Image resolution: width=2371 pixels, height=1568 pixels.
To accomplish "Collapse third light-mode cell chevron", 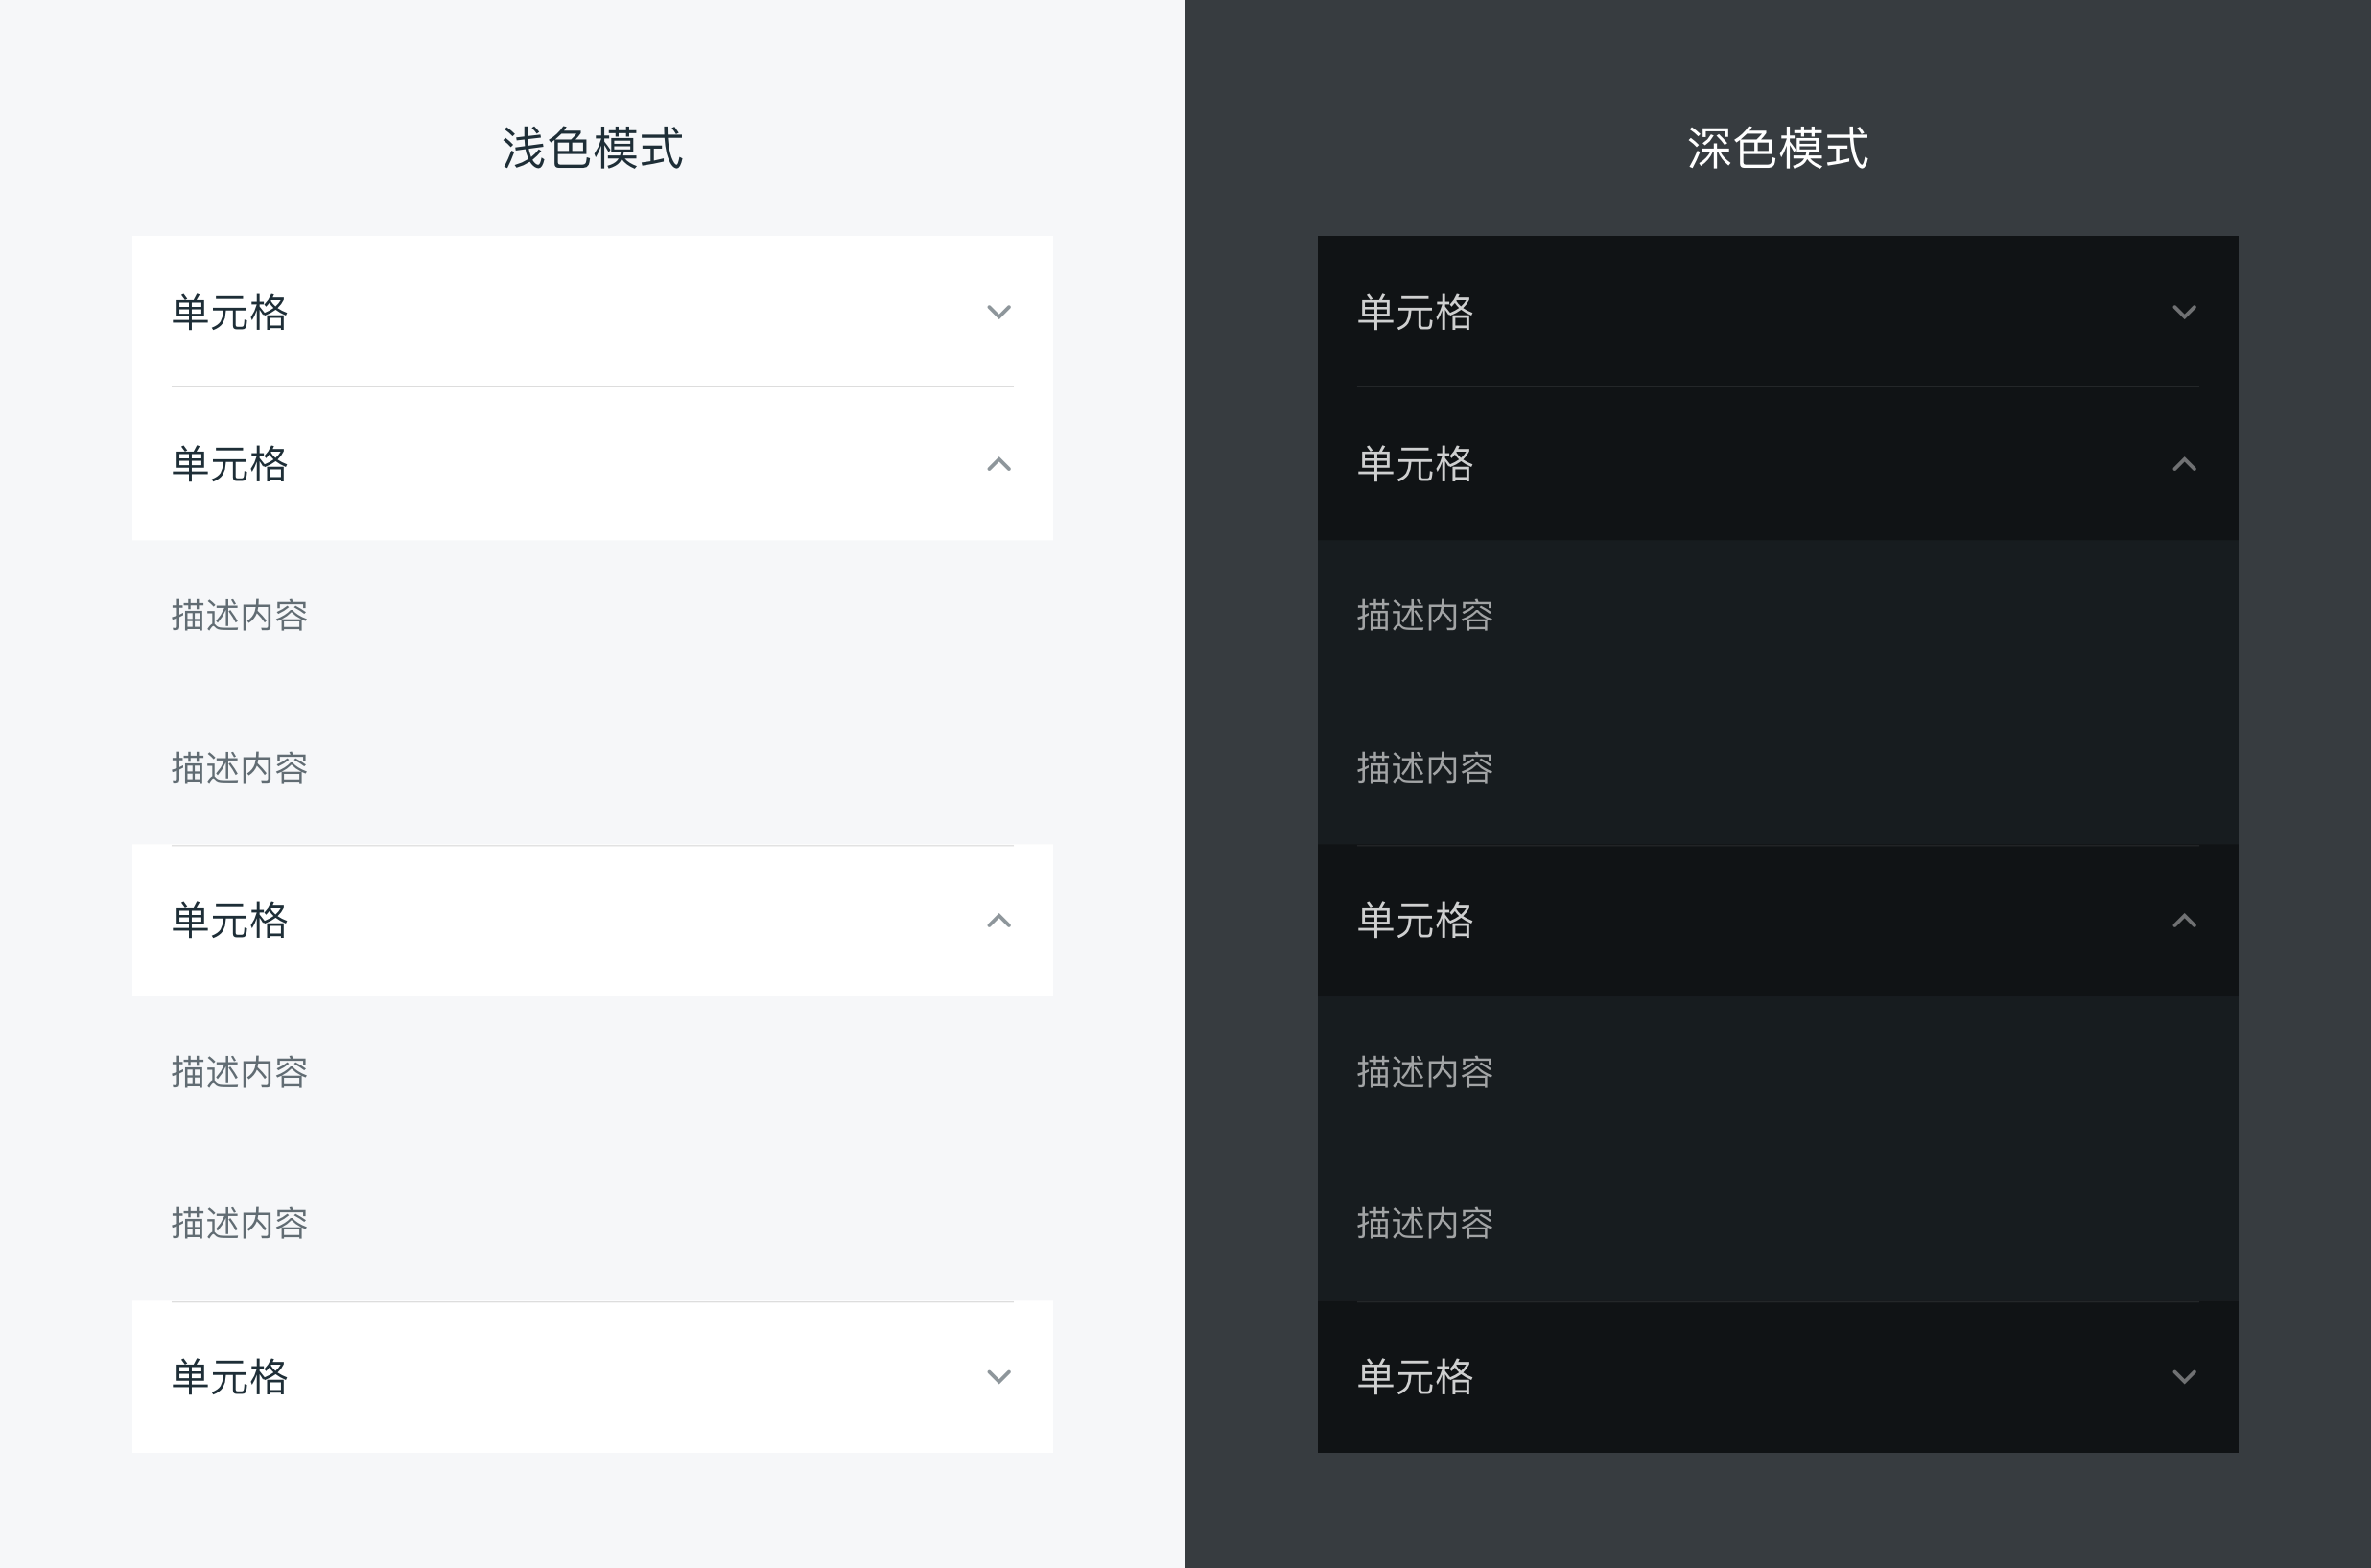I will pyautogui.click(x=998, y=920).
